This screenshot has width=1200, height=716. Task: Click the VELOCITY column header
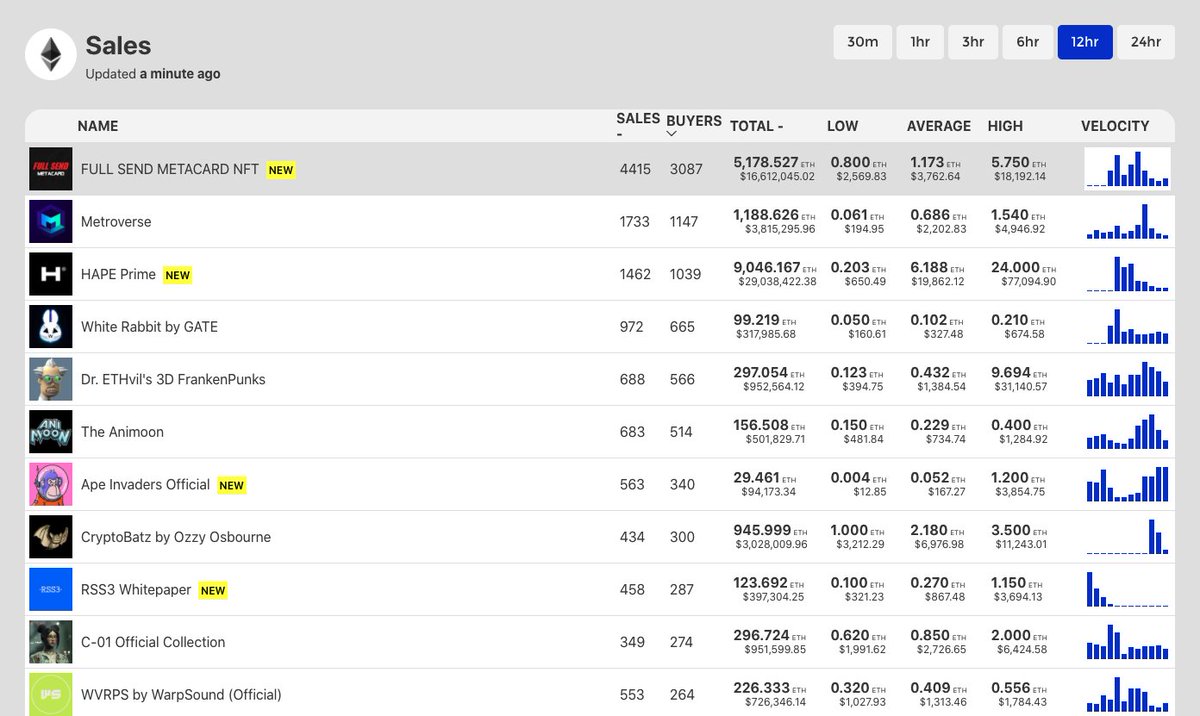click(1115, 126)
